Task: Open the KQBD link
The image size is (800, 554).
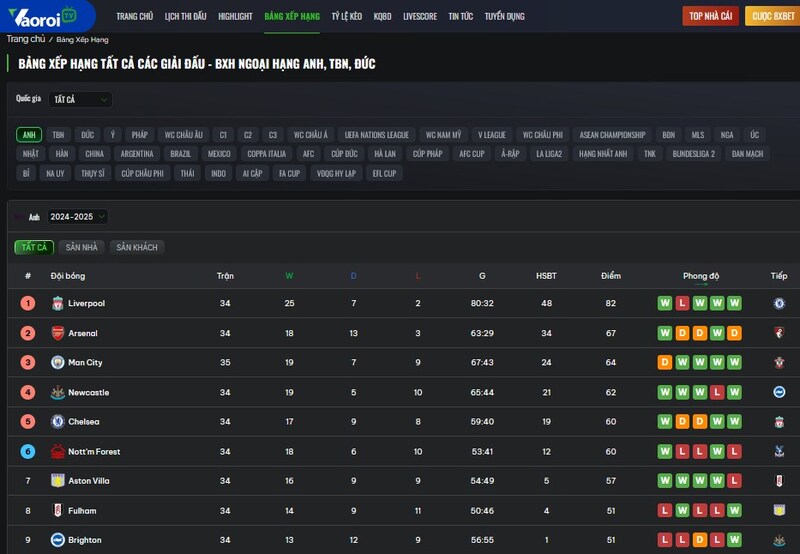Action: pos(383,16)
